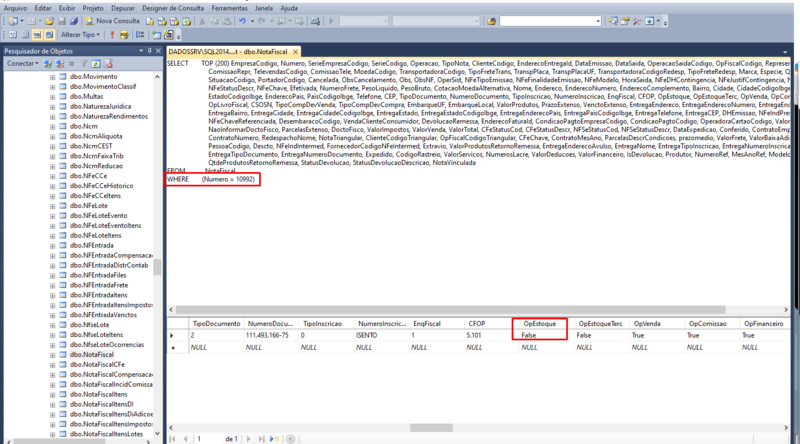Click the WHERE (Numero = 10992) clause
The width and height of the screenshot is (800, 444).
211,179
